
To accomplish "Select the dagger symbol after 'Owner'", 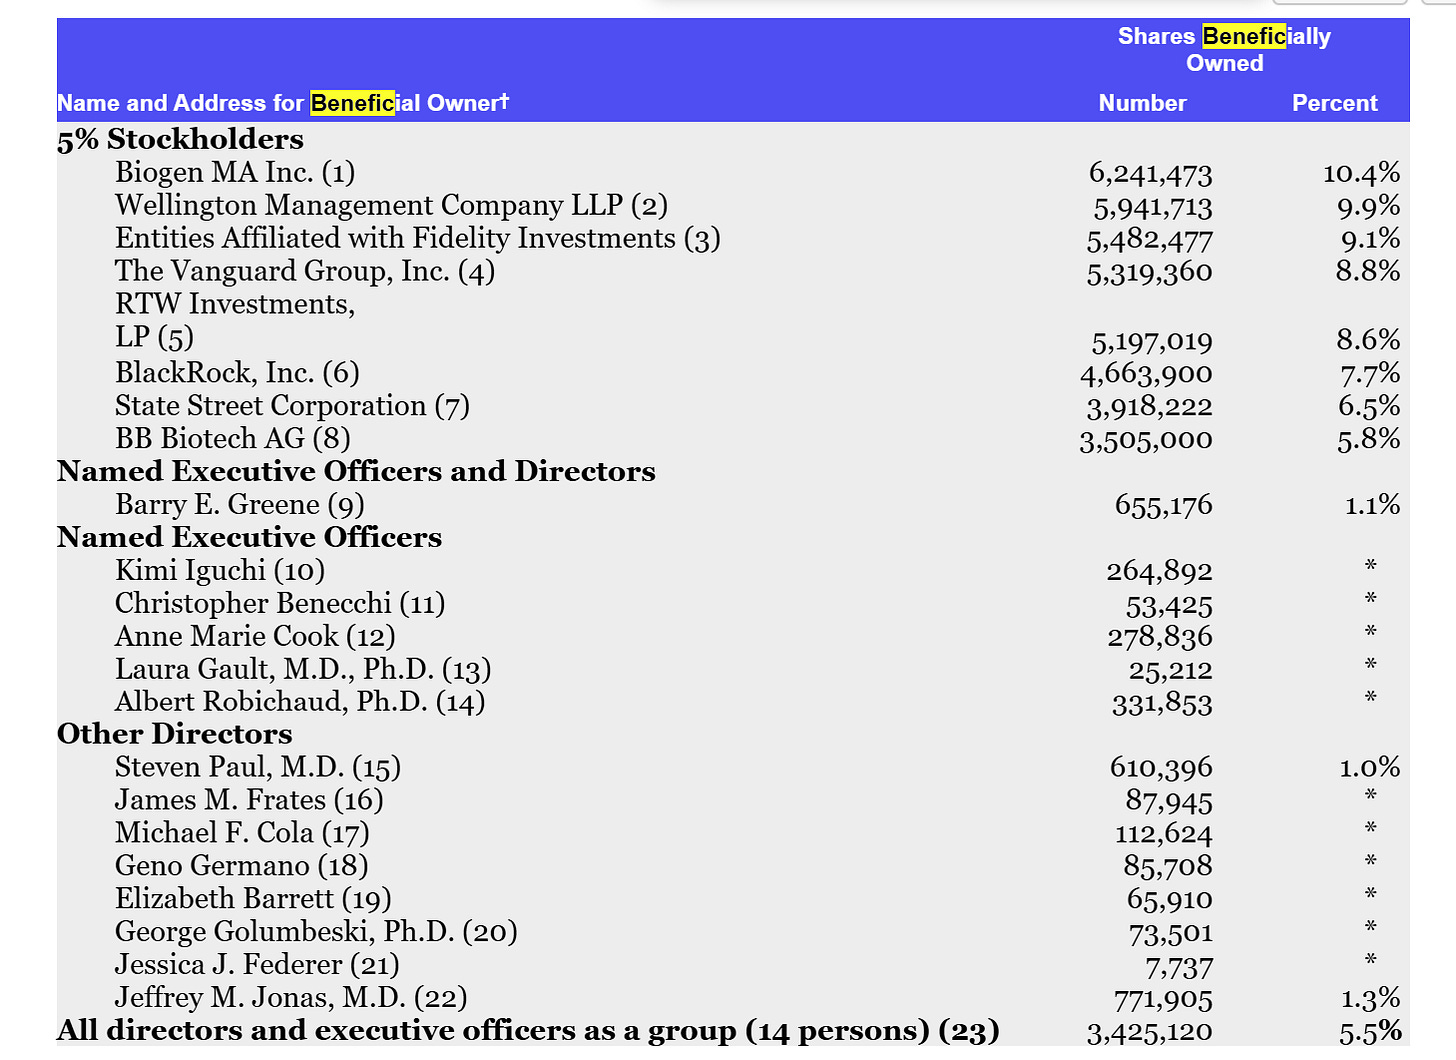I will click(x=505, y=100).
